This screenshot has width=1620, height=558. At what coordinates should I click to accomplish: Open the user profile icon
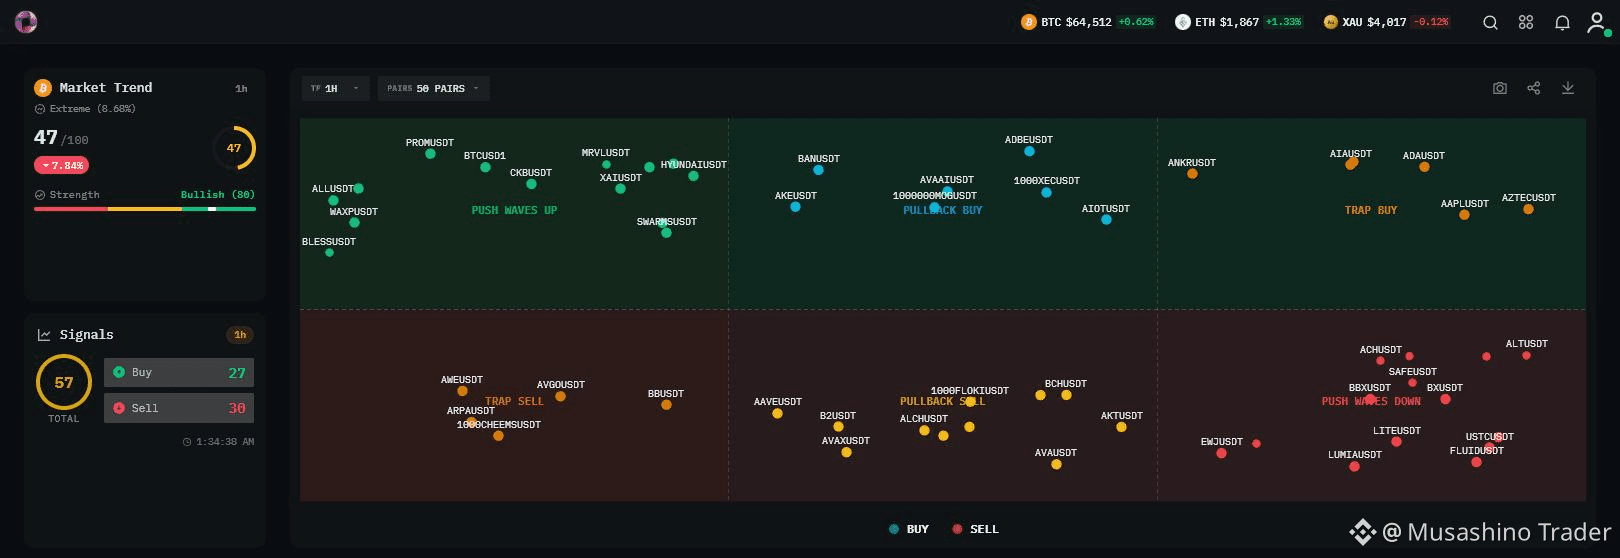tap(1596, 22)
